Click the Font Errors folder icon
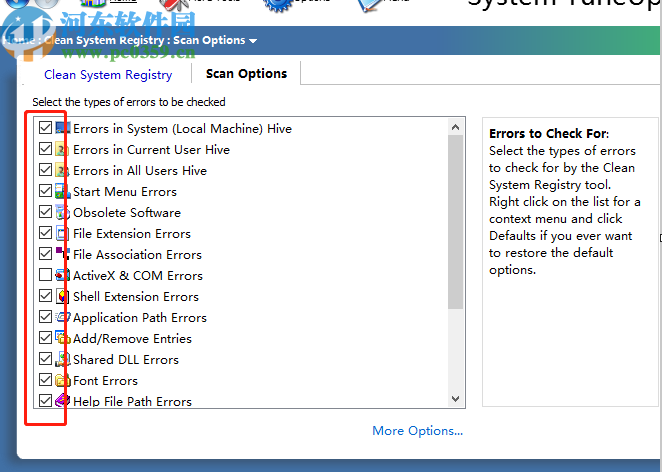This screenshot has width=662, height=472. [x=62, y=380]
